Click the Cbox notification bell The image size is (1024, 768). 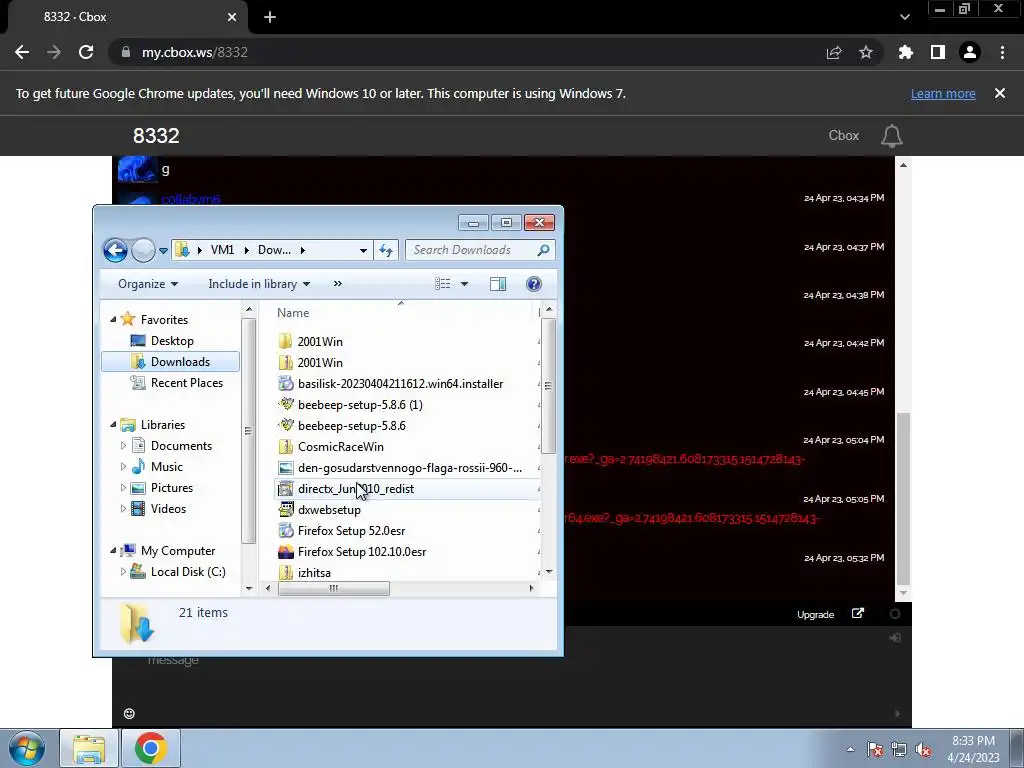[x=891, y=136]
